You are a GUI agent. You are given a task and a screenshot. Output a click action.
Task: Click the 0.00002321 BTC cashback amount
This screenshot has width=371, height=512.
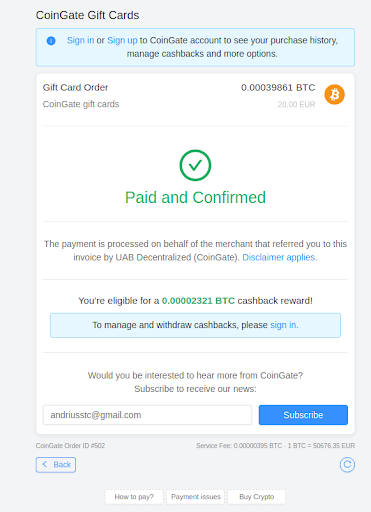coord(198,301)
